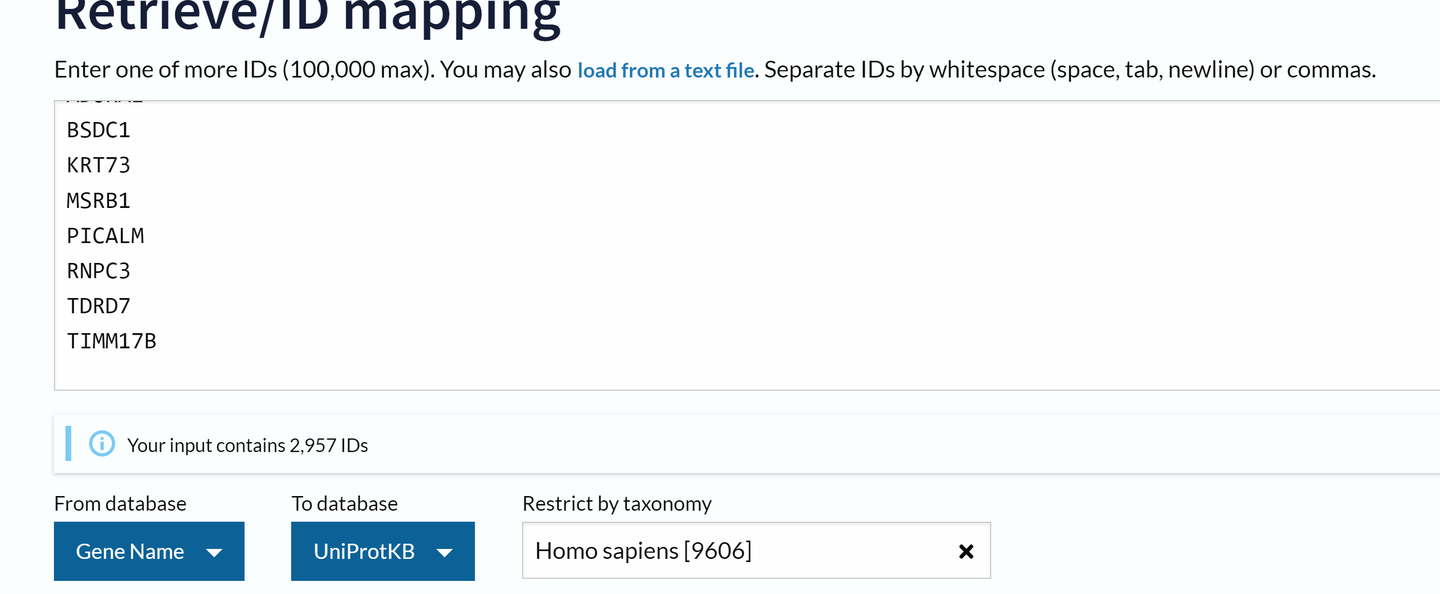
Task: Place cursor on the BSDC1 line
Action: tap(99, 130)
